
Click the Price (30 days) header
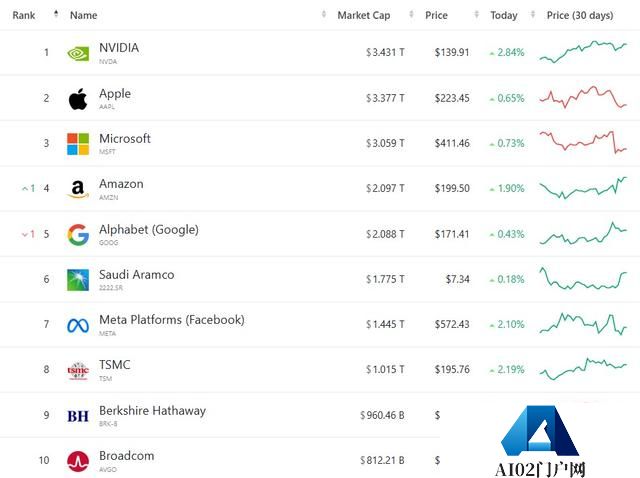tap(580, 15)
